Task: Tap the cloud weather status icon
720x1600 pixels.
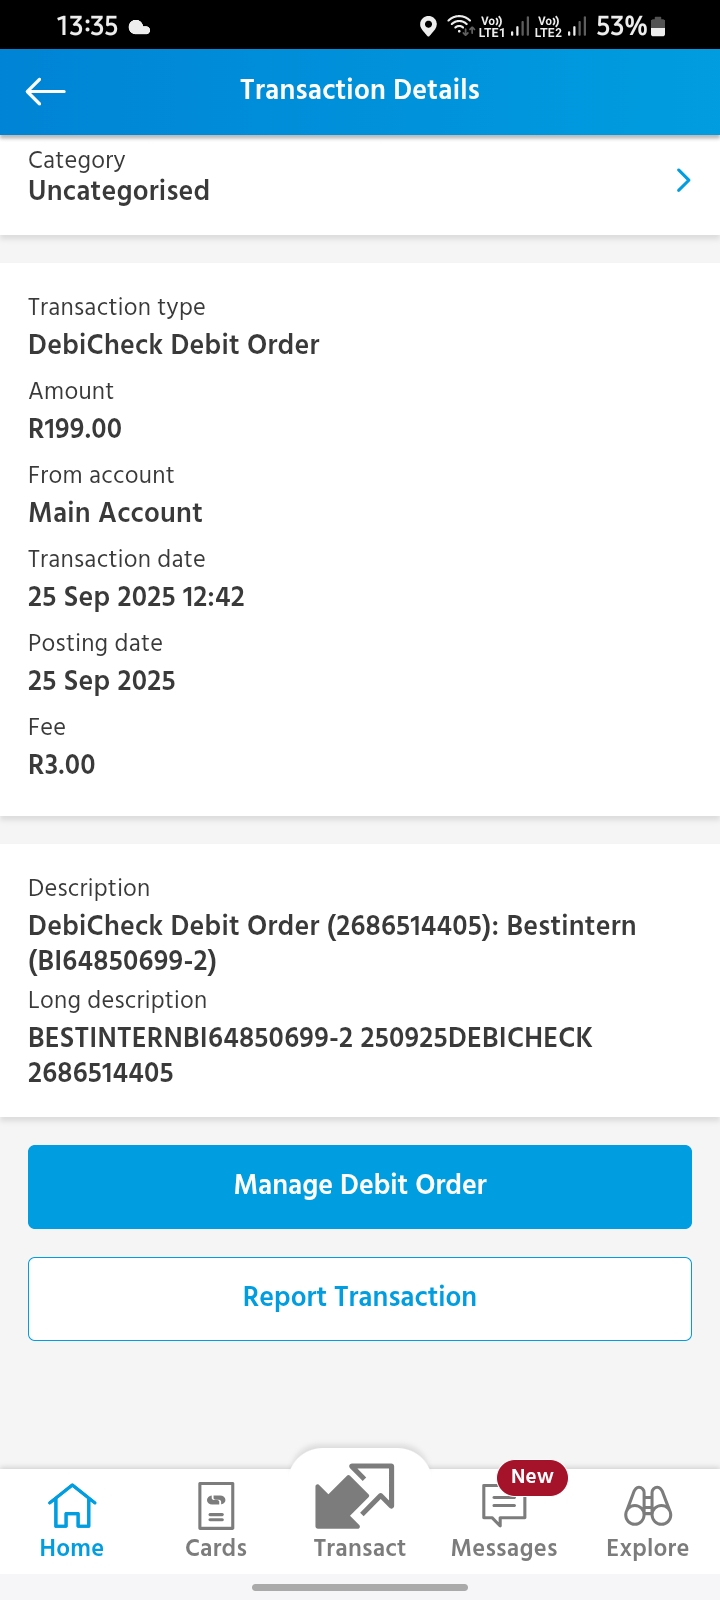Action: (140, 27)
